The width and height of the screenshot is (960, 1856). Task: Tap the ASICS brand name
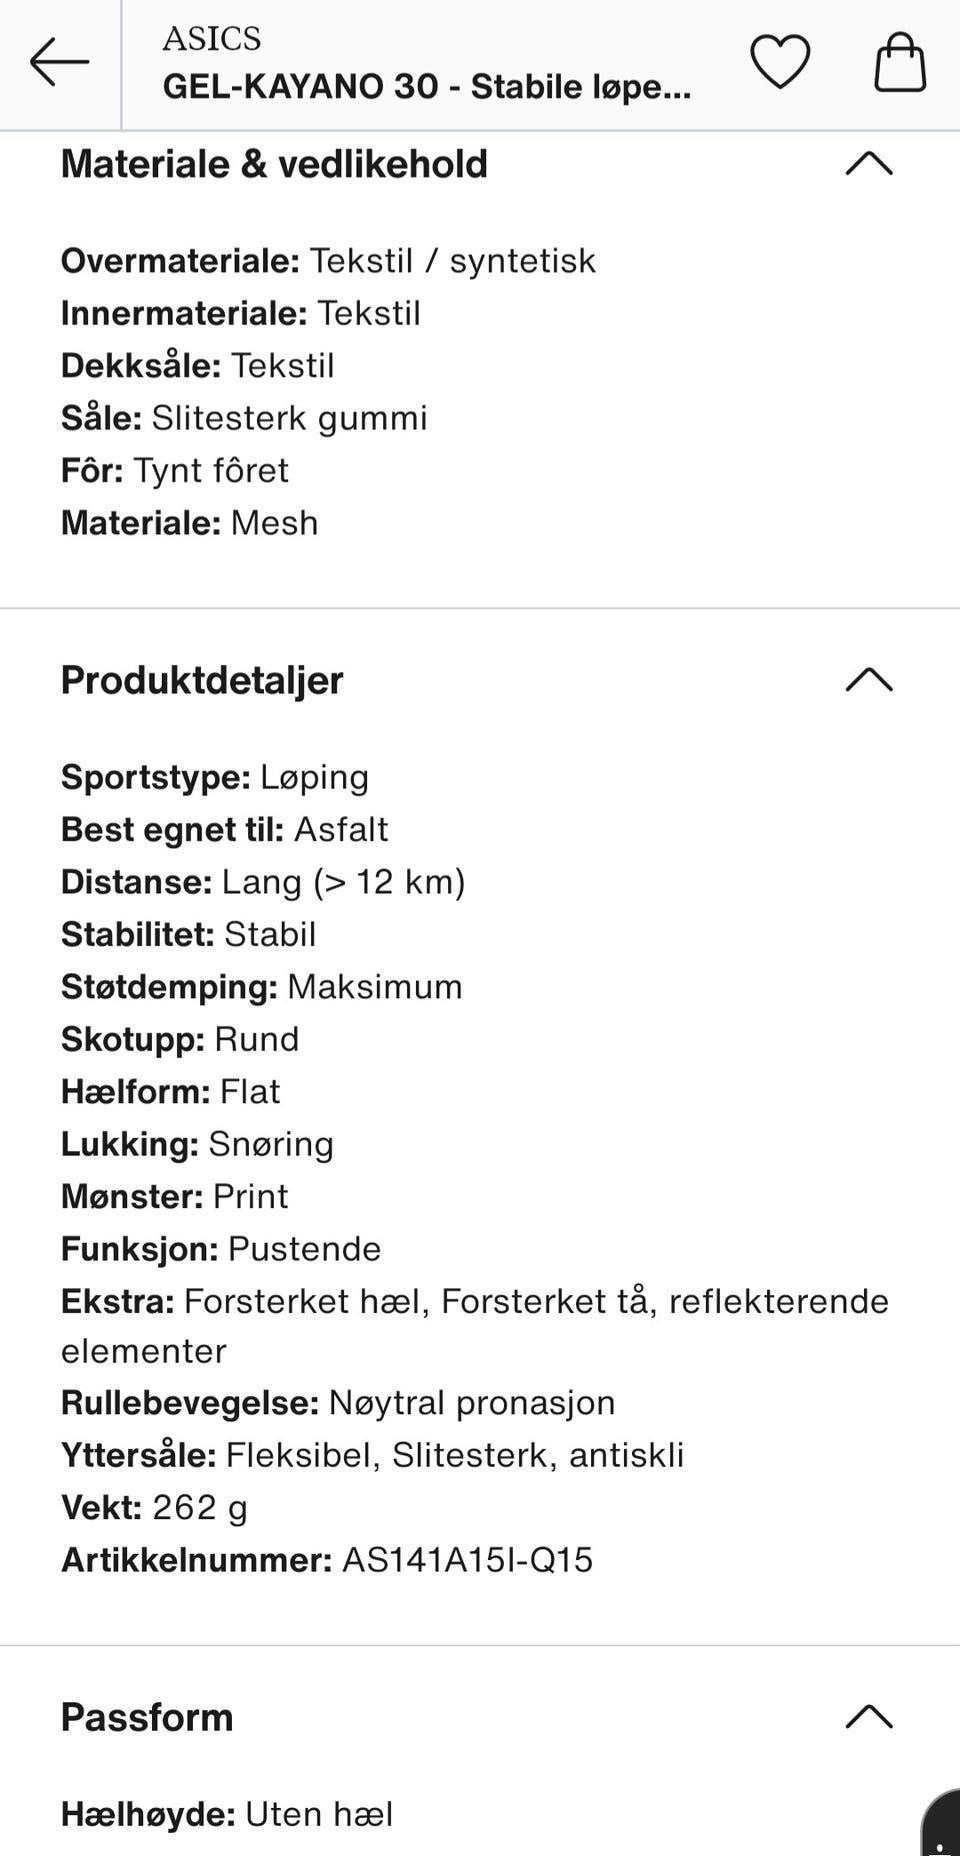[211, 38]
